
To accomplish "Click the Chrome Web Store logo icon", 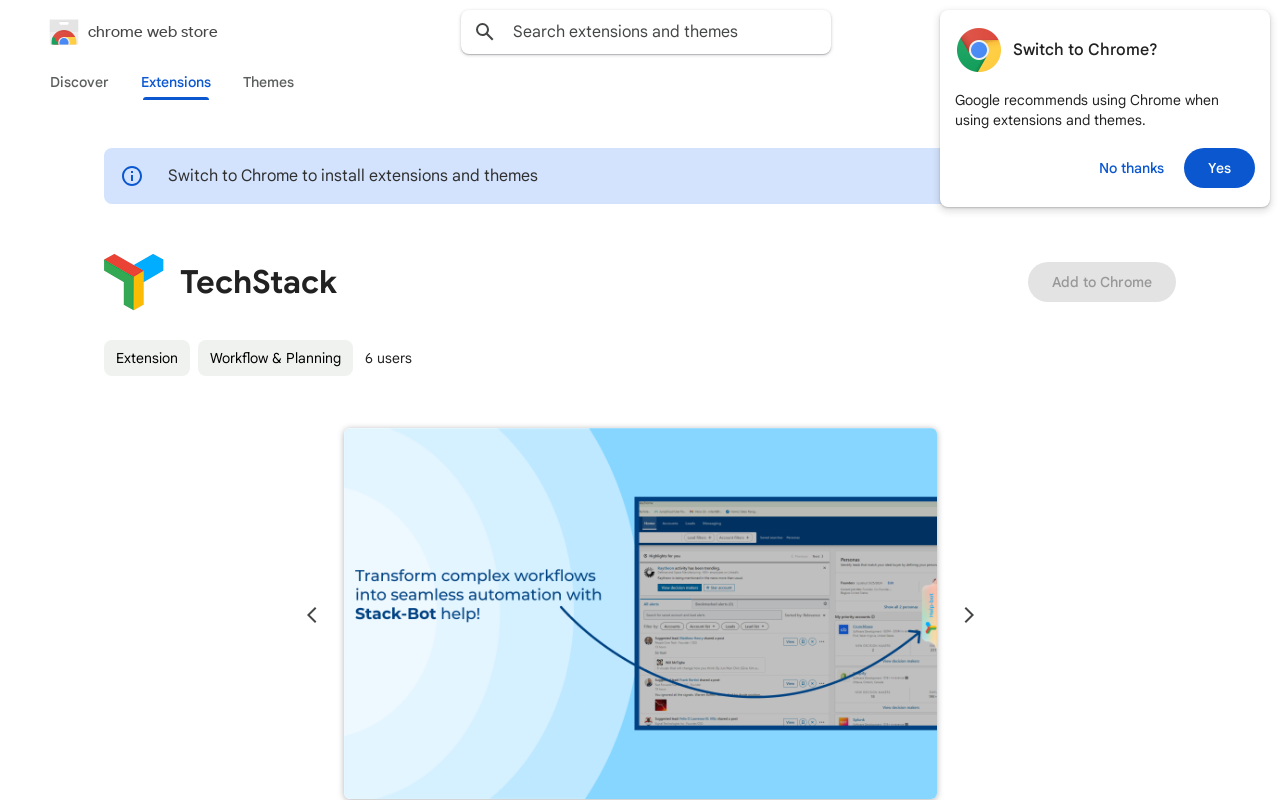I will 64,32.
